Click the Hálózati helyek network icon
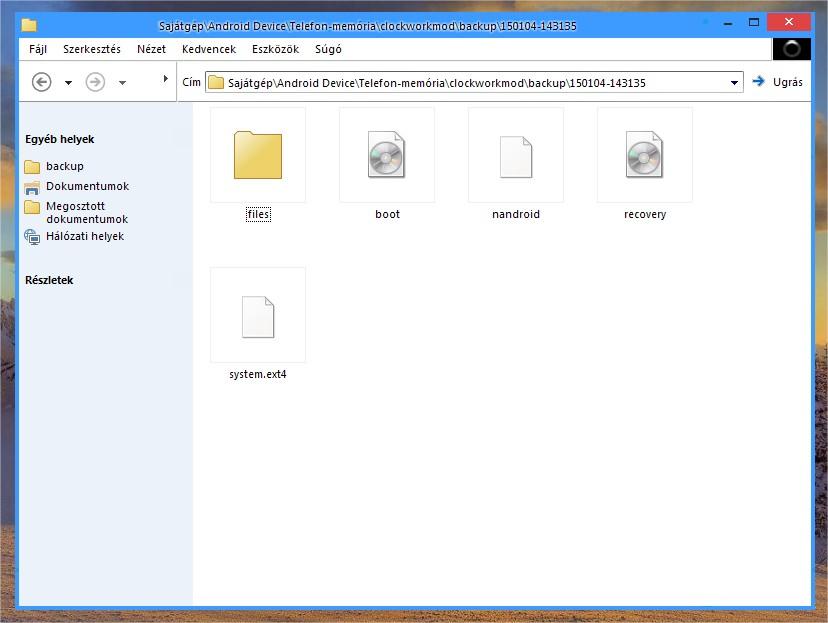The width and height of the screenshot is (828, 623). pos(32,237)
